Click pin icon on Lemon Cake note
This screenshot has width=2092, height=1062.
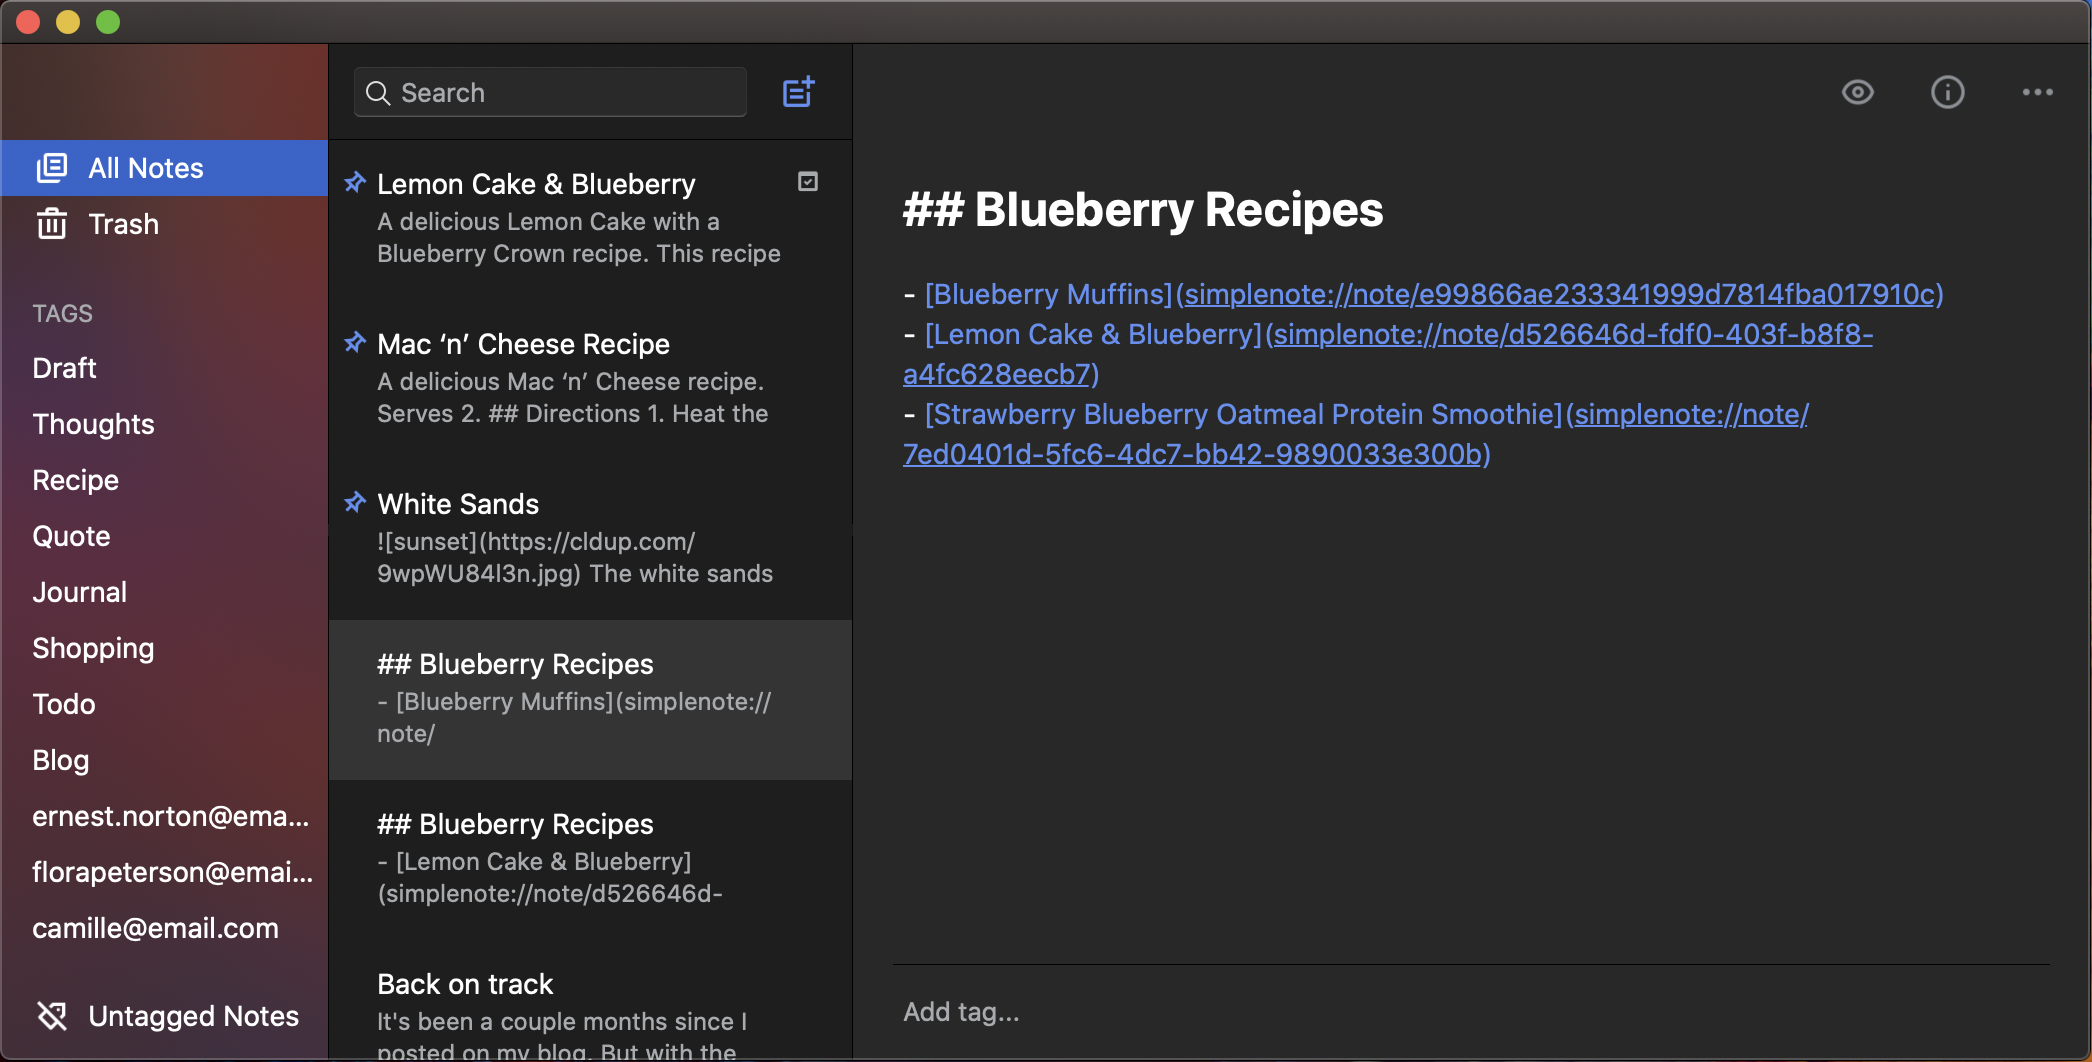click(355, 182)
